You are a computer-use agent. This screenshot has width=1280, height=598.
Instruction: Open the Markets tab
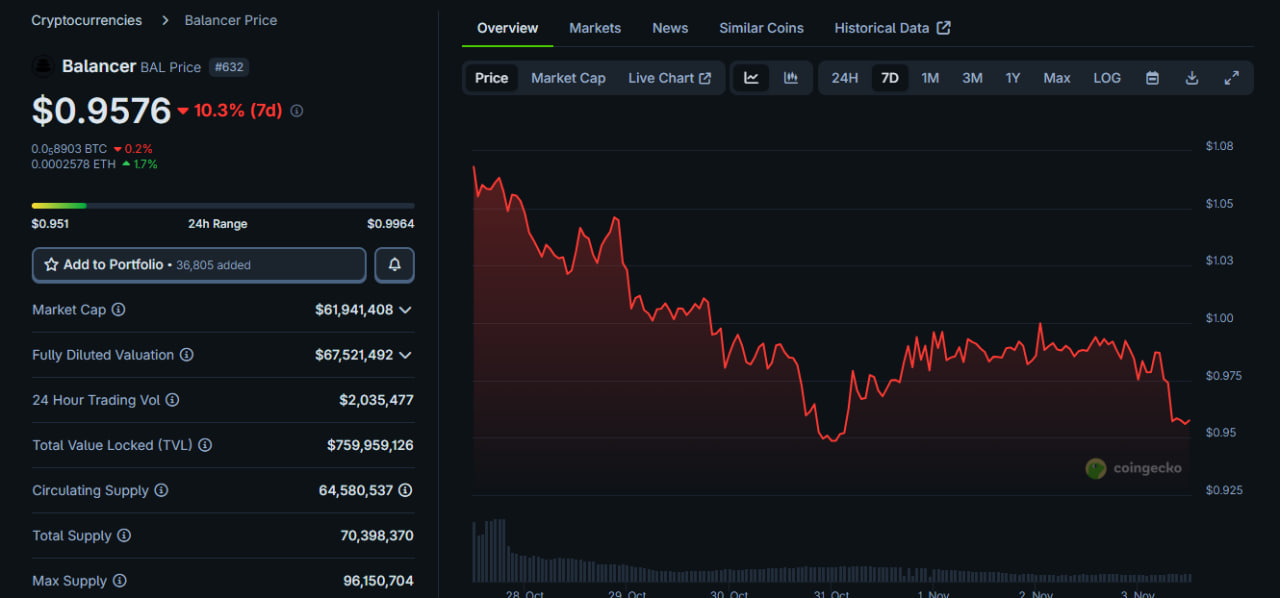click(595, 28)
